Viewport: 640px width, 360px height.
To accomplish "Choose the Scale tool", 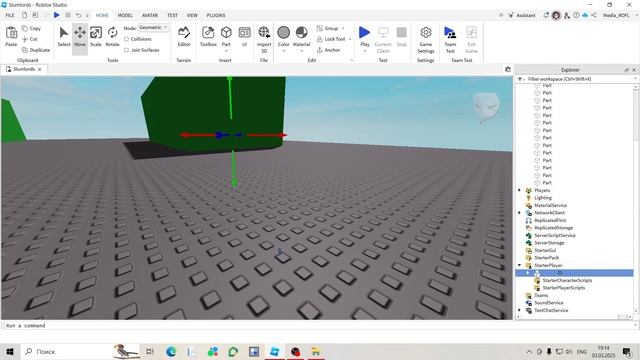I will (96, 37).
